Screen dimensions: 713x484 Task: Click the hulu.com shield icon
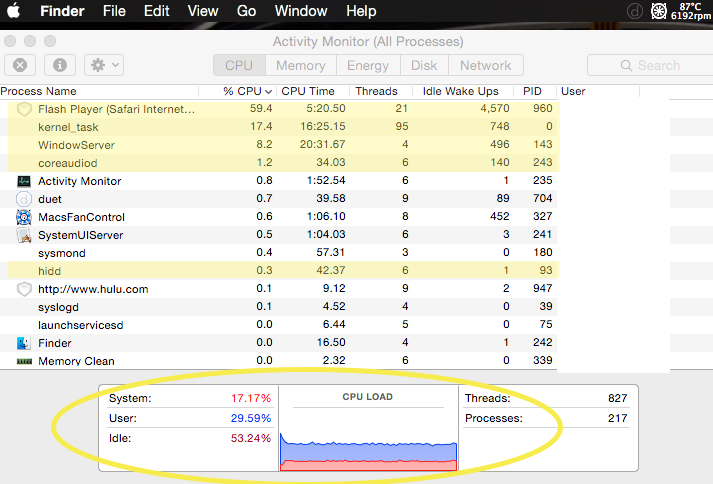pyautogui.click(x=24, y=289)
